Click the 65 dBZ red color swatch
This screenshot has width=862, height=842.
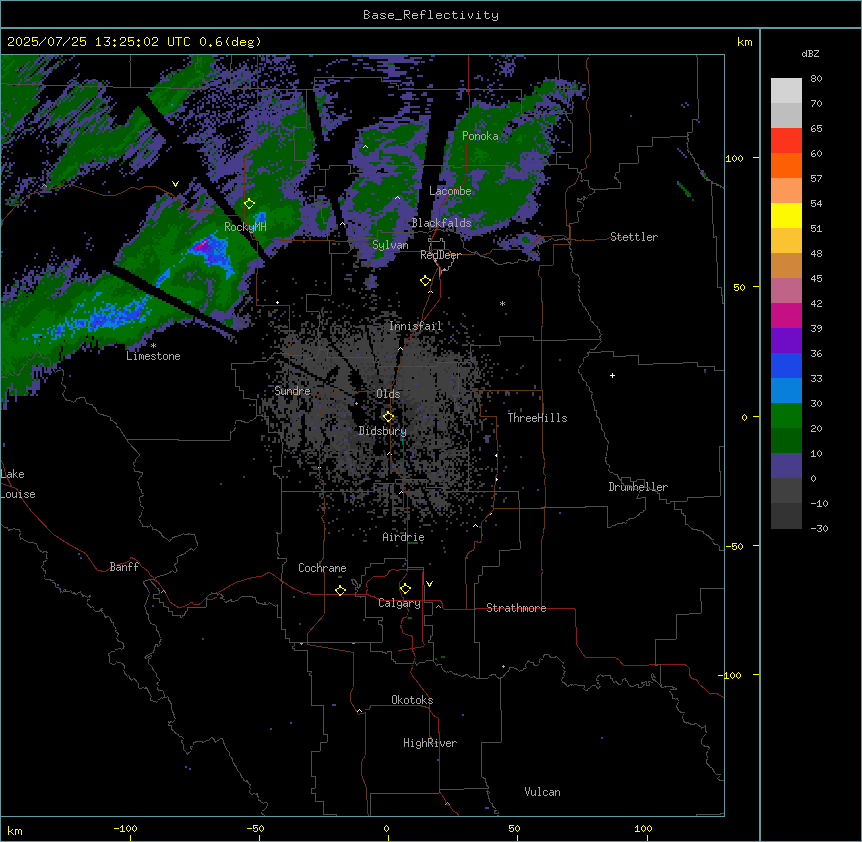[786, 140]
